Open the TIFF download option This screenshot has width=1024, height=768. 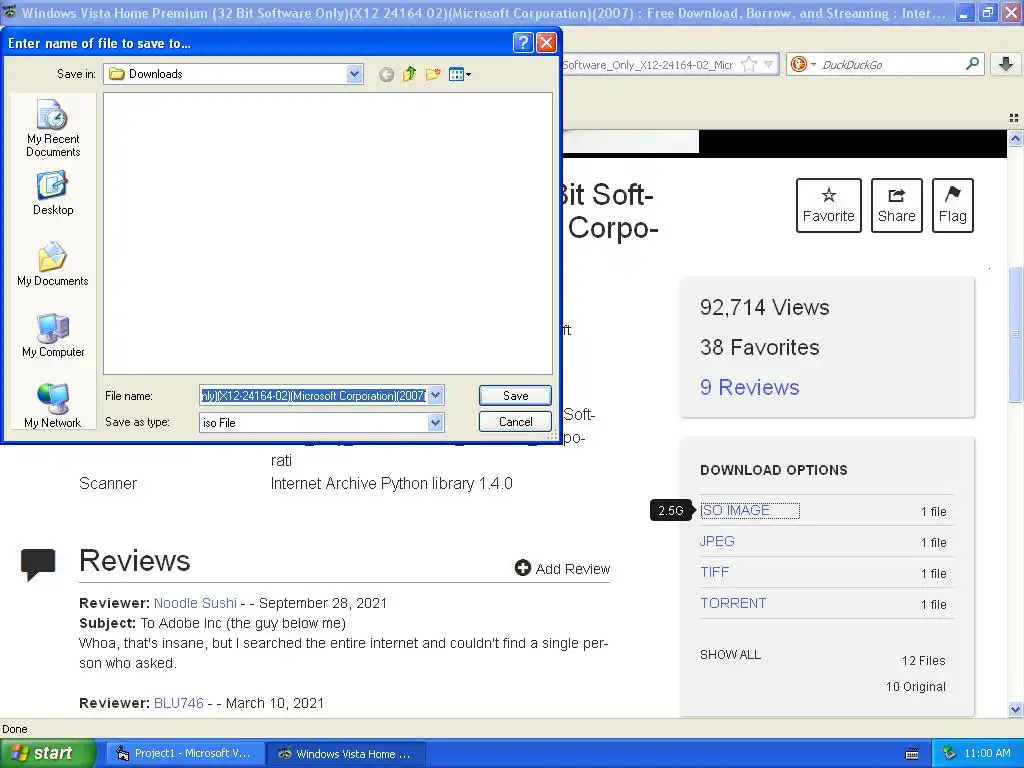point(714,572)
